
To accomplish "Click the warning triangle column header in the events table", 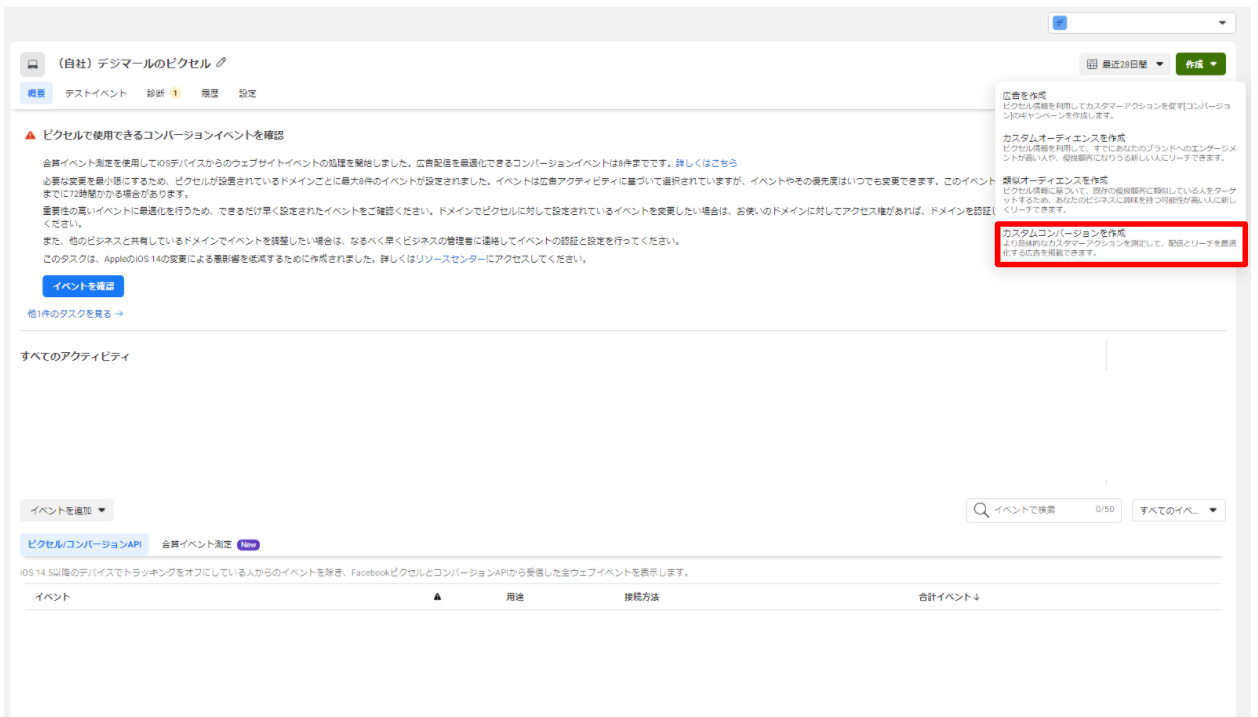I will (x=437, y=597).
